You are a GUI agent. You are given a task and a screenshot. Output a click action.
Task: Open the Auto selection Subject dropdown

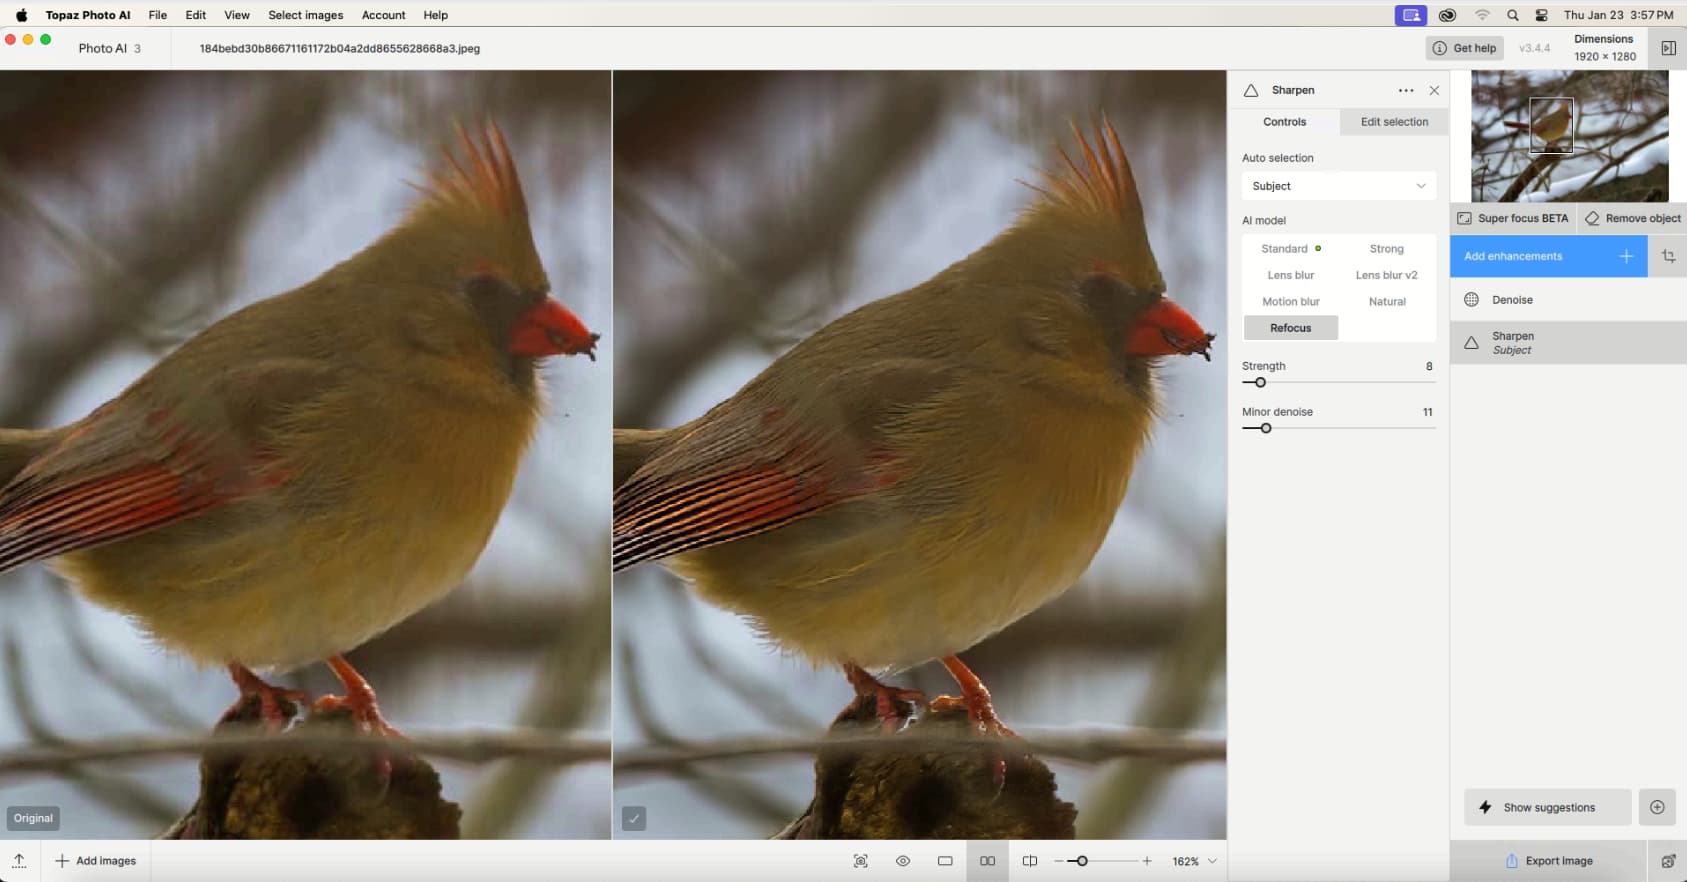(1338, 186)
